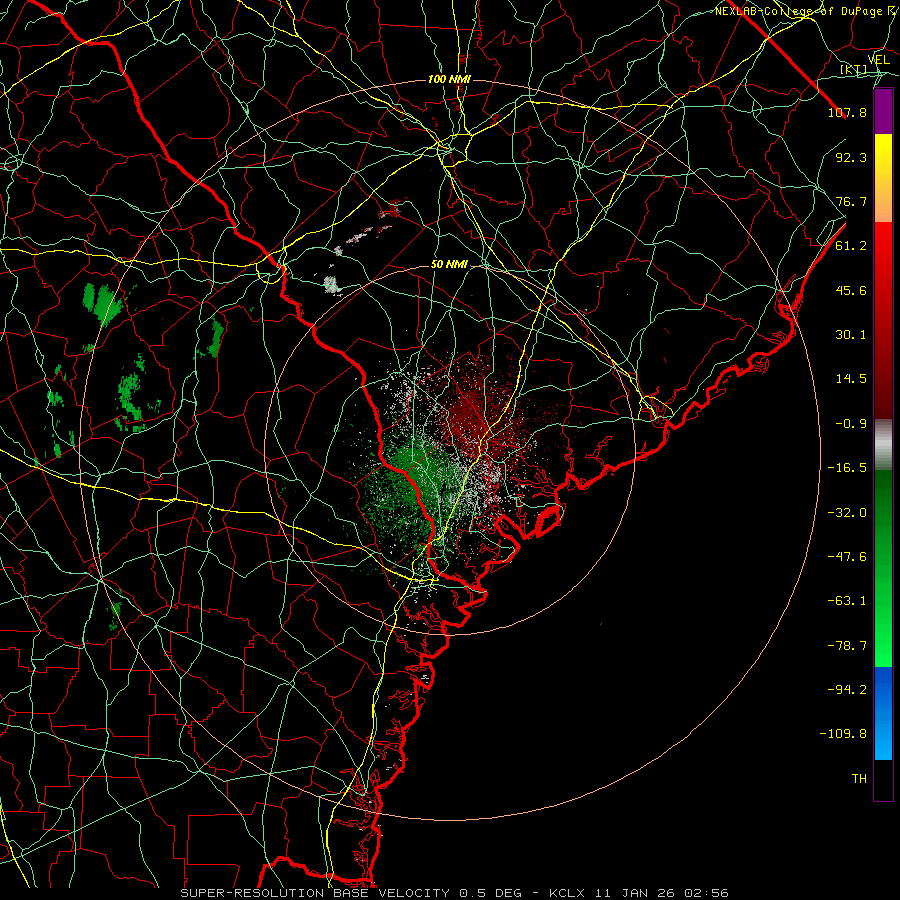
Task: Click the gray near-zero segment of color bar
Action: [883, 445]
